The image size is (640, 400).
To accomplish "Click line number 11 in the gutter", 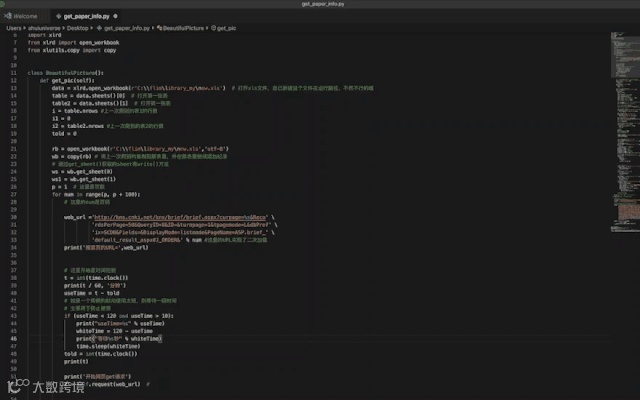I will (14, 73).
